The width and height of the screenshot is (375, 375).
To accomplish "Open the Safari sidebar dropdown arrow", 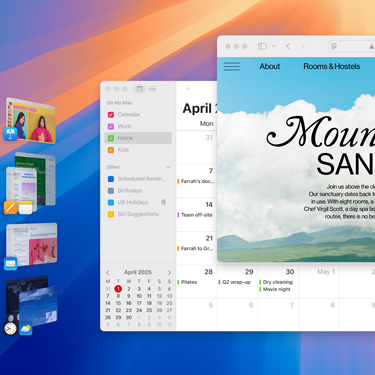I will coord(274,46).
